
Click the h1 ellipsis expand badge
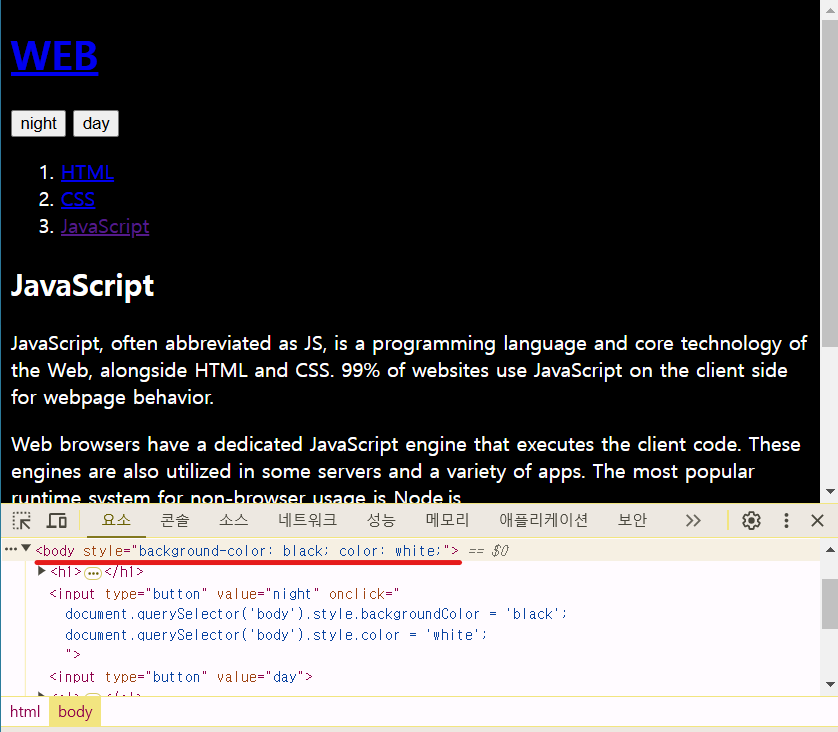point(93,573)
